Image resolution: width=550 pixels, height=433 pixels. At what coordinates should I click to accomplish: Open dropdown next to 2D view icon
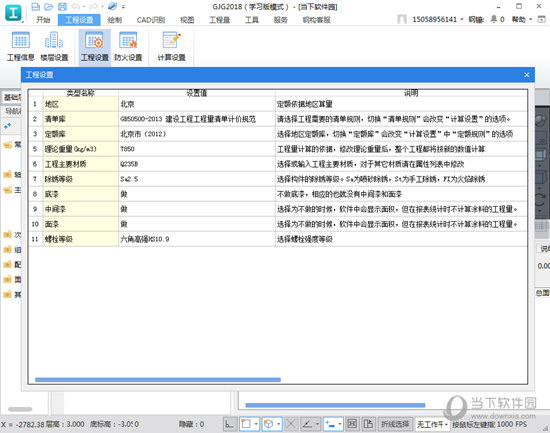click(x=256, y=424)
